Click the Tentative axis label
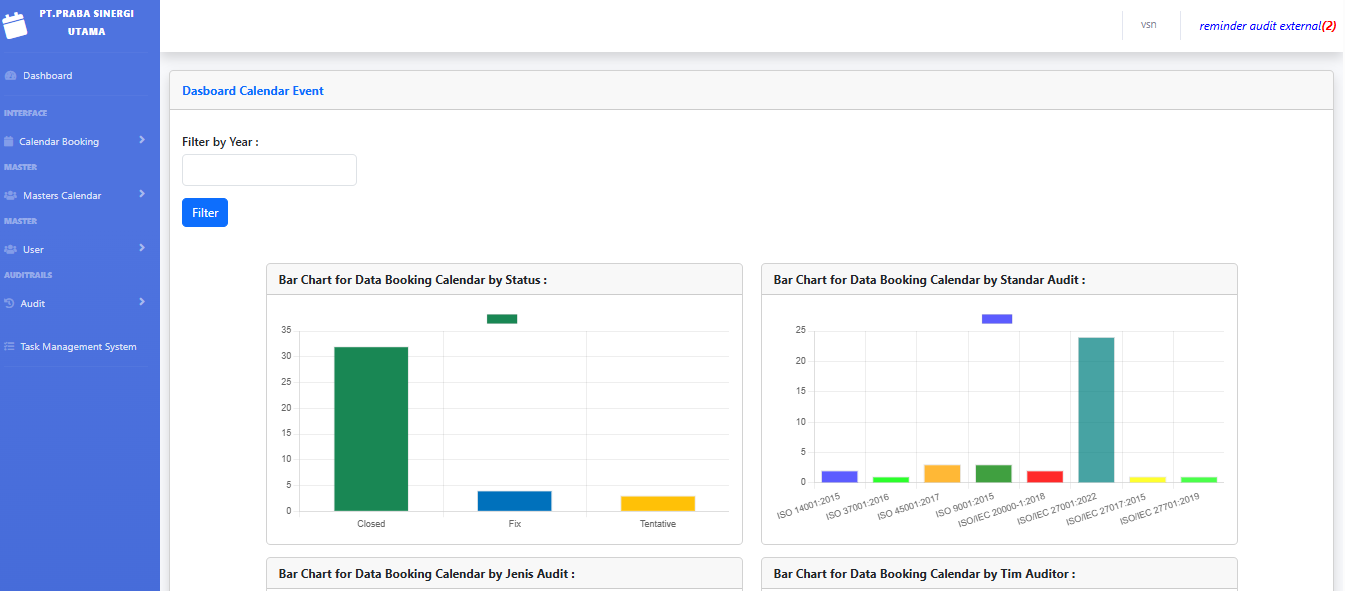Image resolution: width=1345 pixels, height=591 pixels. [658, 524]
